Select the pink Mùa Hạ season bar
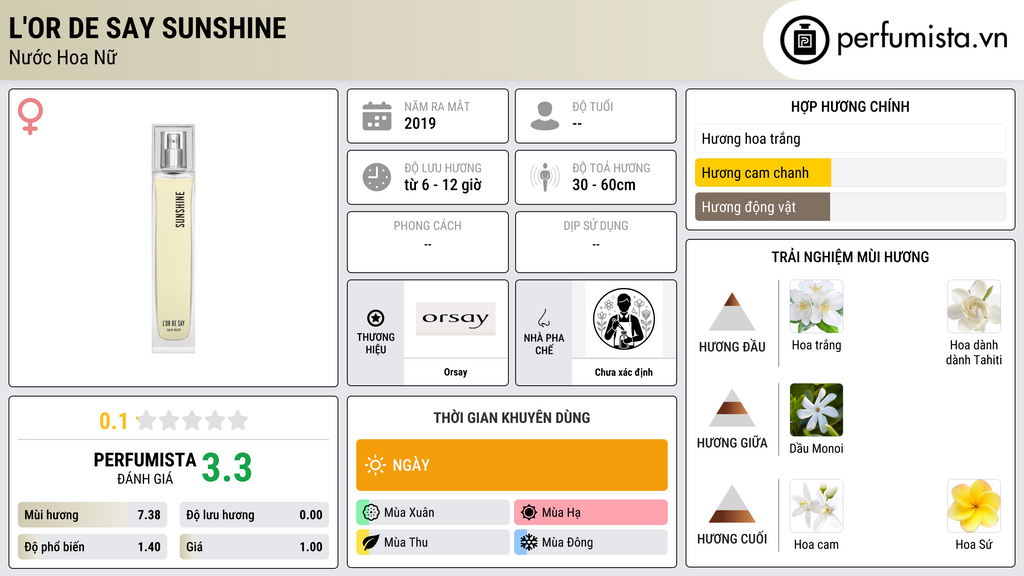The height and width of the screenshot is (576, 1024). point(591,513)
